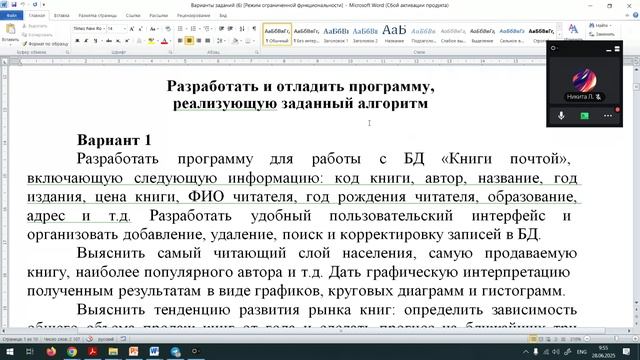Apply the Заголовок 2 style
This screenshot has height=360, width=640.
tap(365, 34)
